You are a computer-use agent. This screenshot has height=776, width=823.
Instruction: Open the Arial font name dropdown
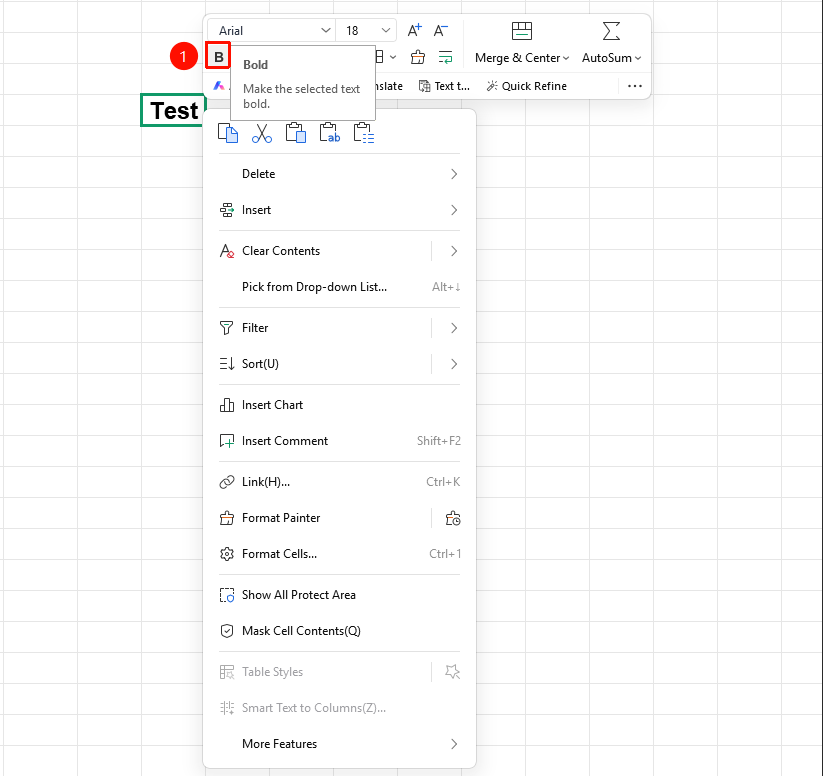coord(325,30)
